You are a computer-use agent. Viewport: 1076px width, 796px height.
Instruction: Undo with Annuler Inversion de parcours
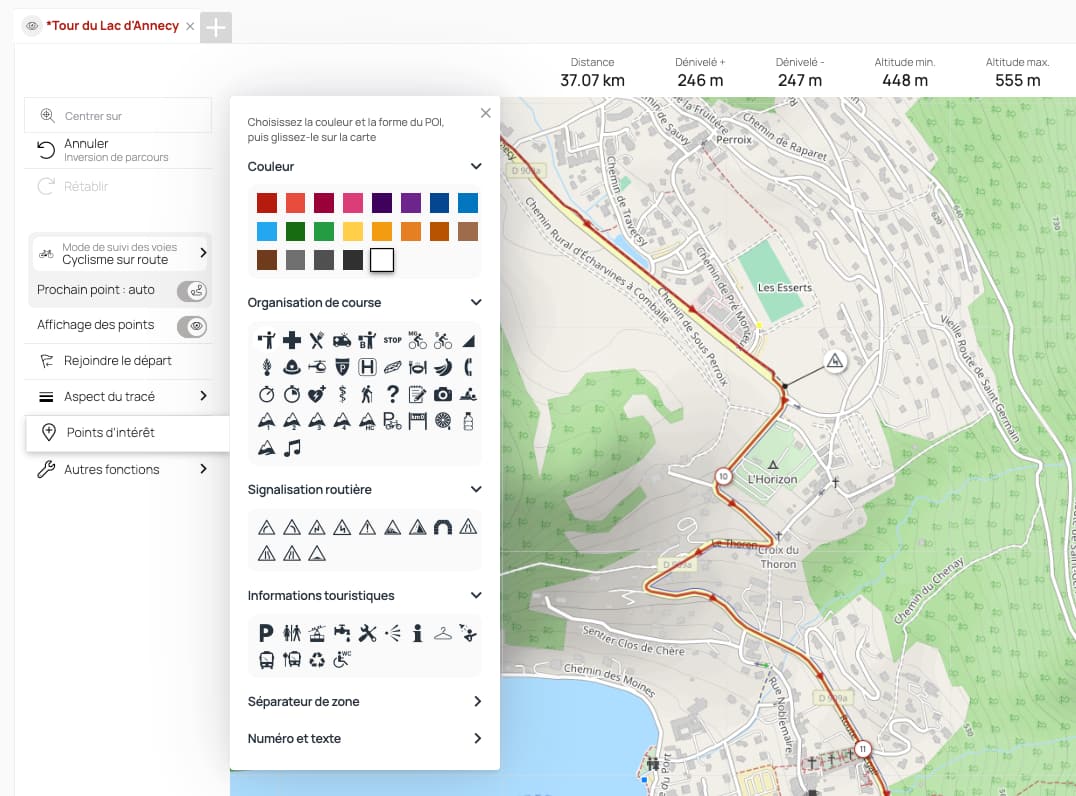tap(119, 150)
